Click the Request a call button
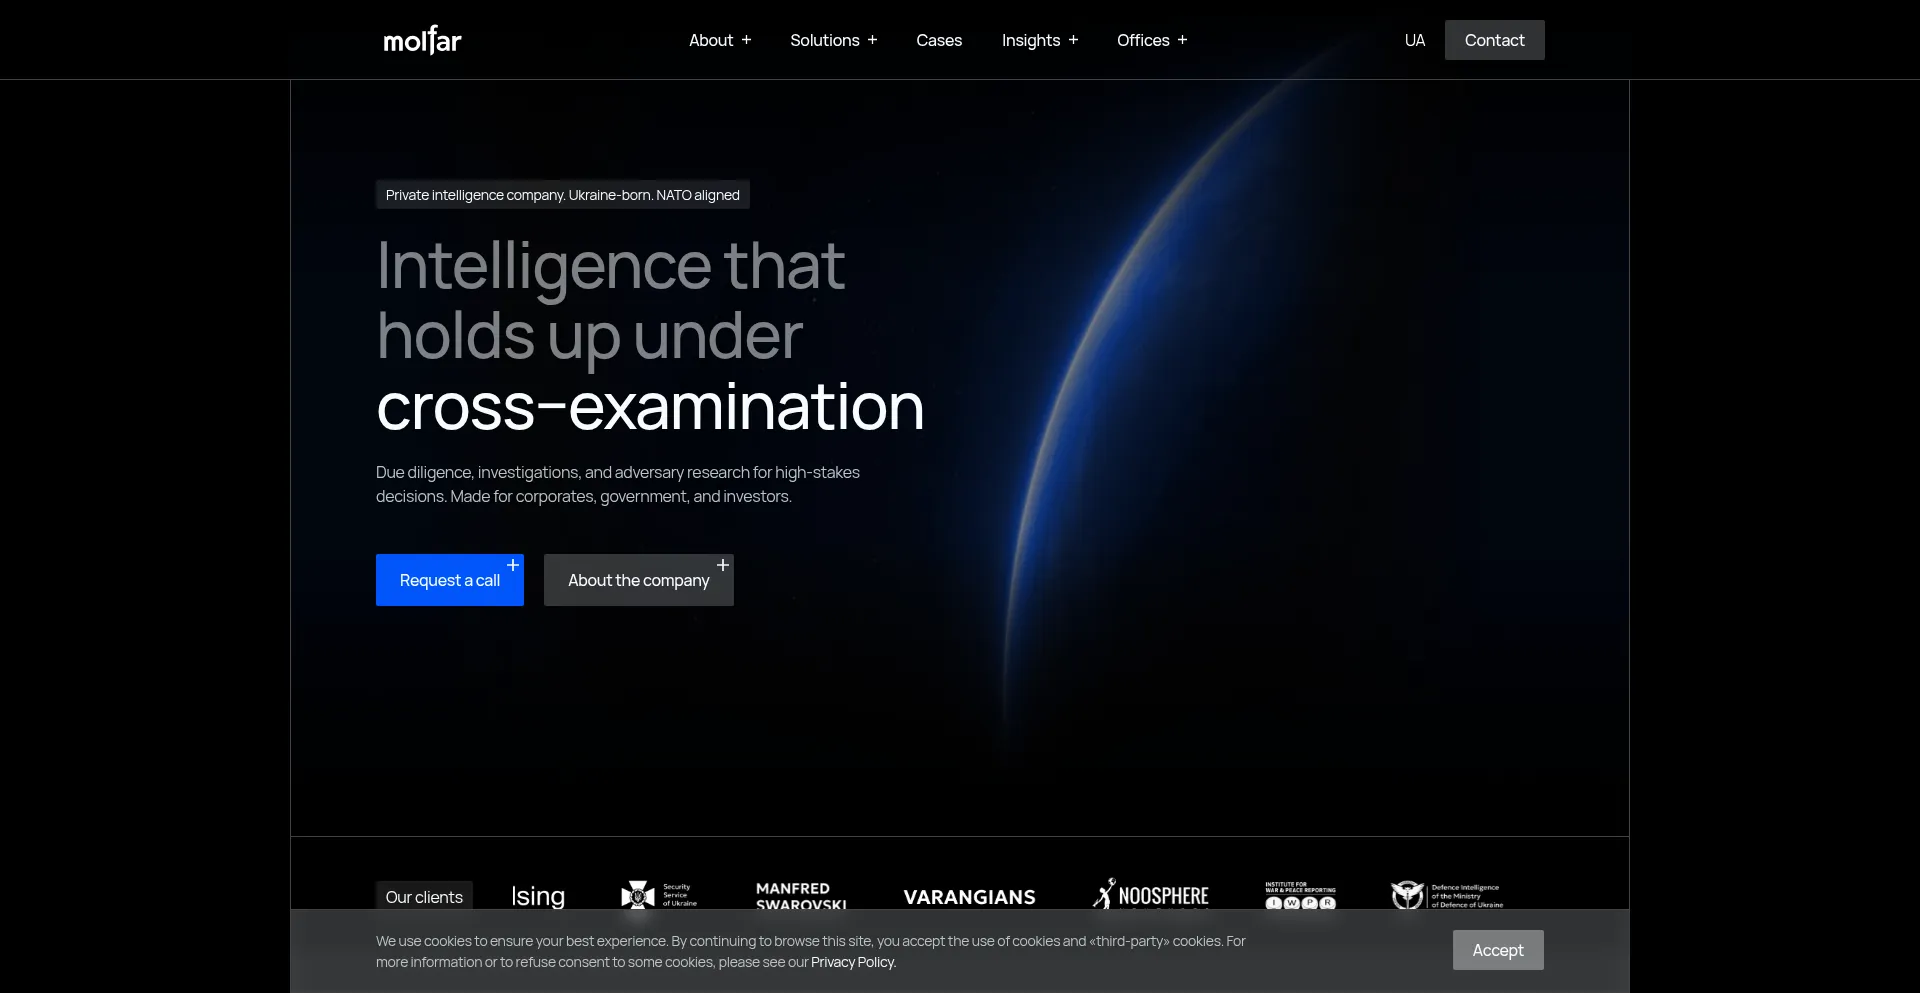1920x993 pixels. 450,580
